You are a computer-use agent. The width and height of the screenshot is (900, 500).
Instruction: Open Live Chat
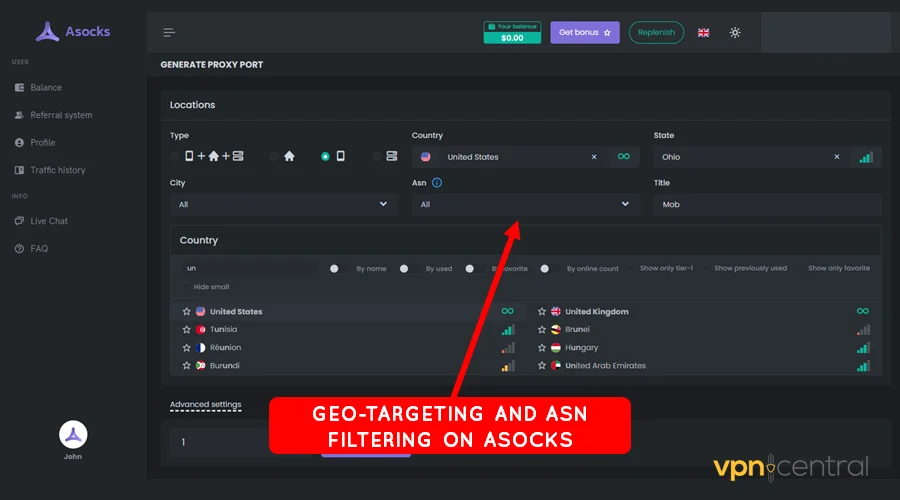tap(41, 221)
